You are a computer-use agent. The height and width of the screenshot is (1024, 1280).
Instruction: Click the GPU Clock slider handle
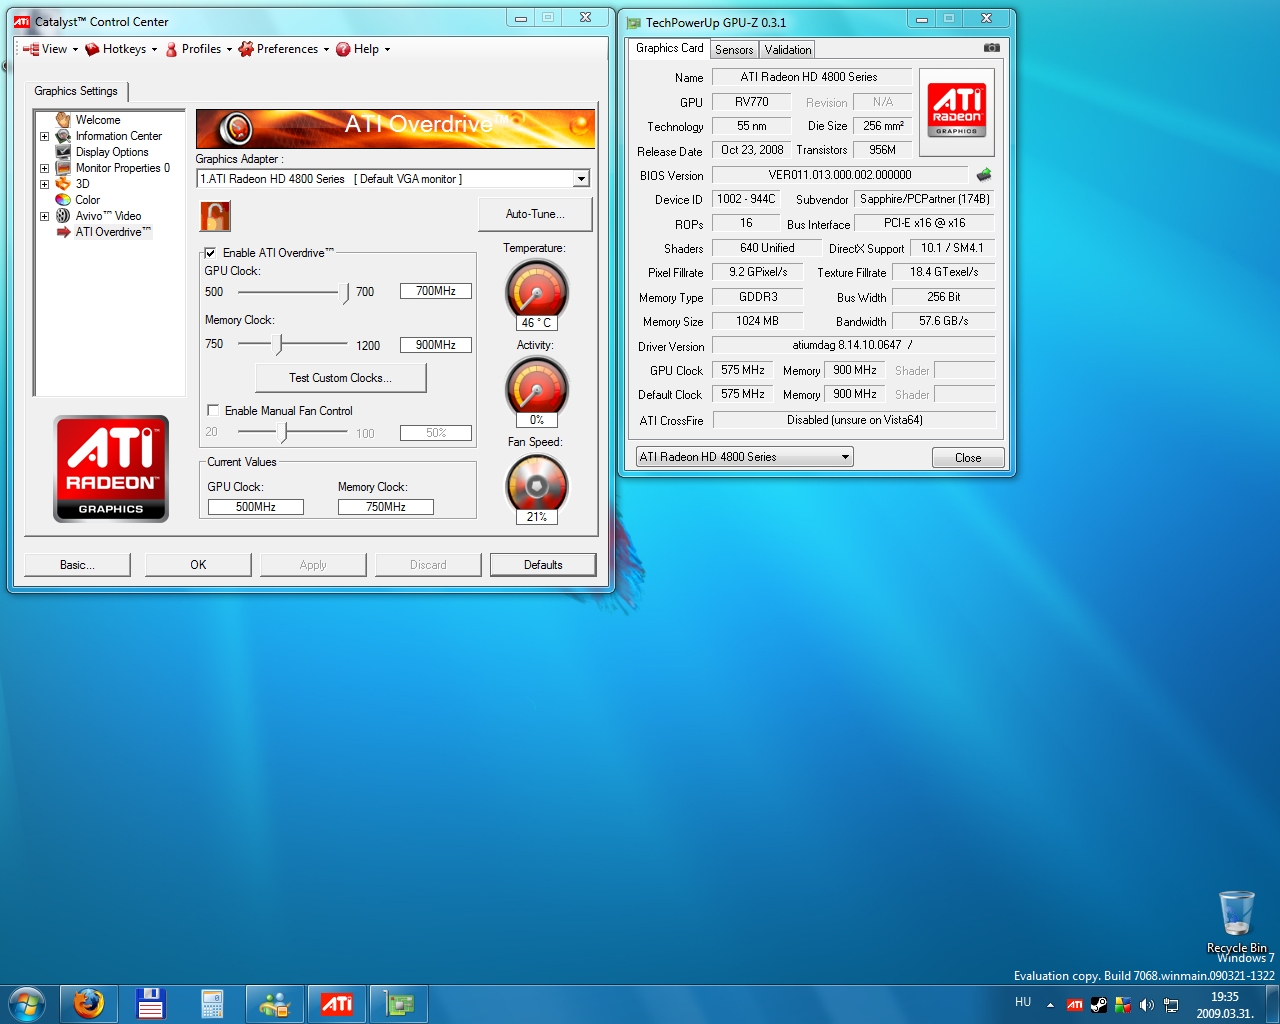click(346, 292)
